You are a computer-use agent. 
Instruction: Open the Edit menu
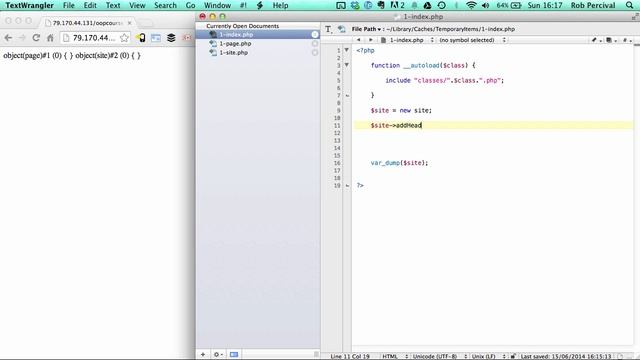click(x=90, y=5)
